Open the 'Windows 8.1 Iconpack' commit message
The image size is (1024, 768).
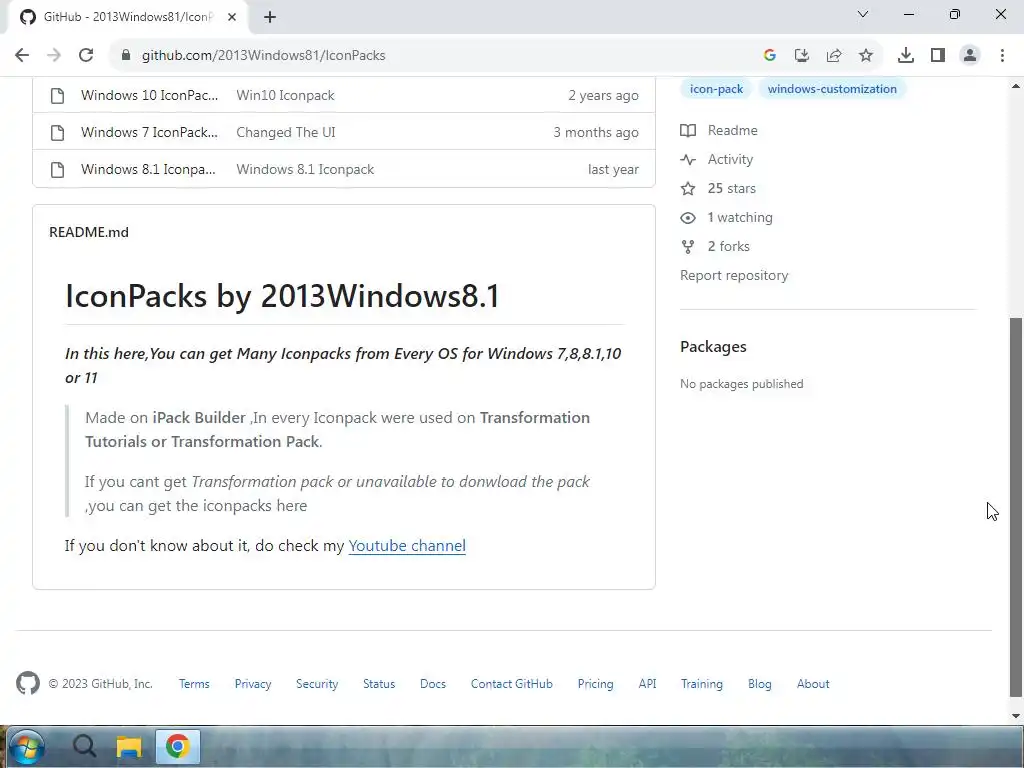click(x=305, y=170)
